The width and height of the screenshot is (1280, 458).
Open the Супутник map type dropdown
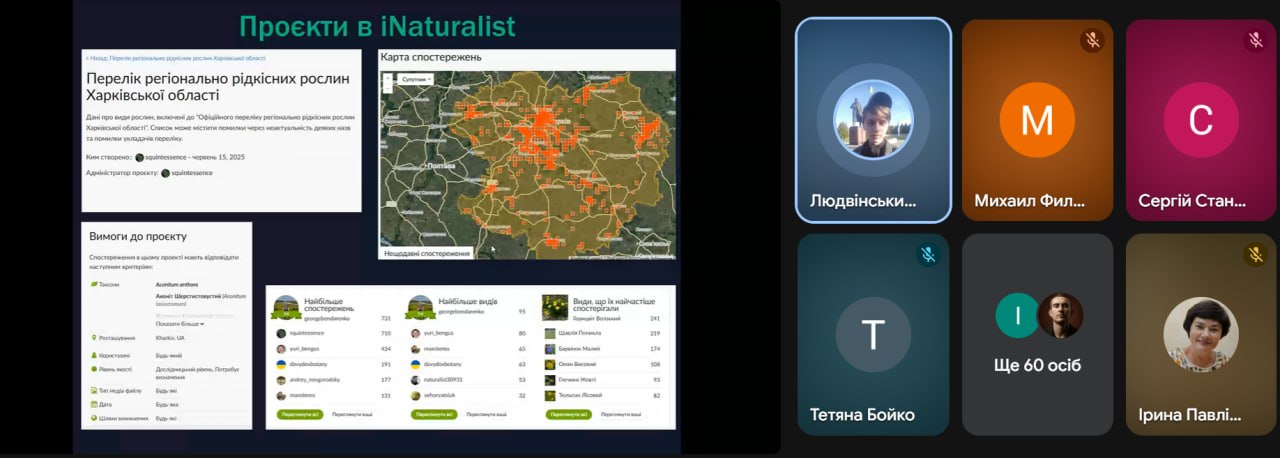point(415,78)
